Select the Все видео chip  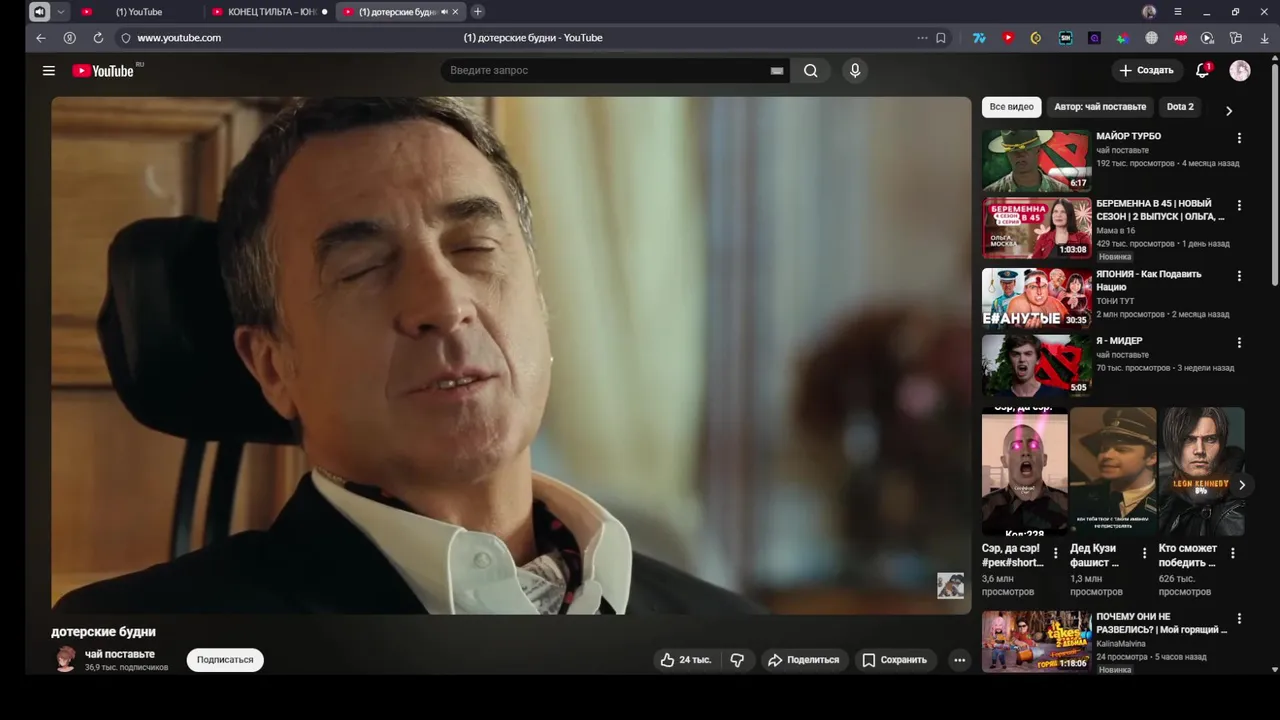(1011, 107)
